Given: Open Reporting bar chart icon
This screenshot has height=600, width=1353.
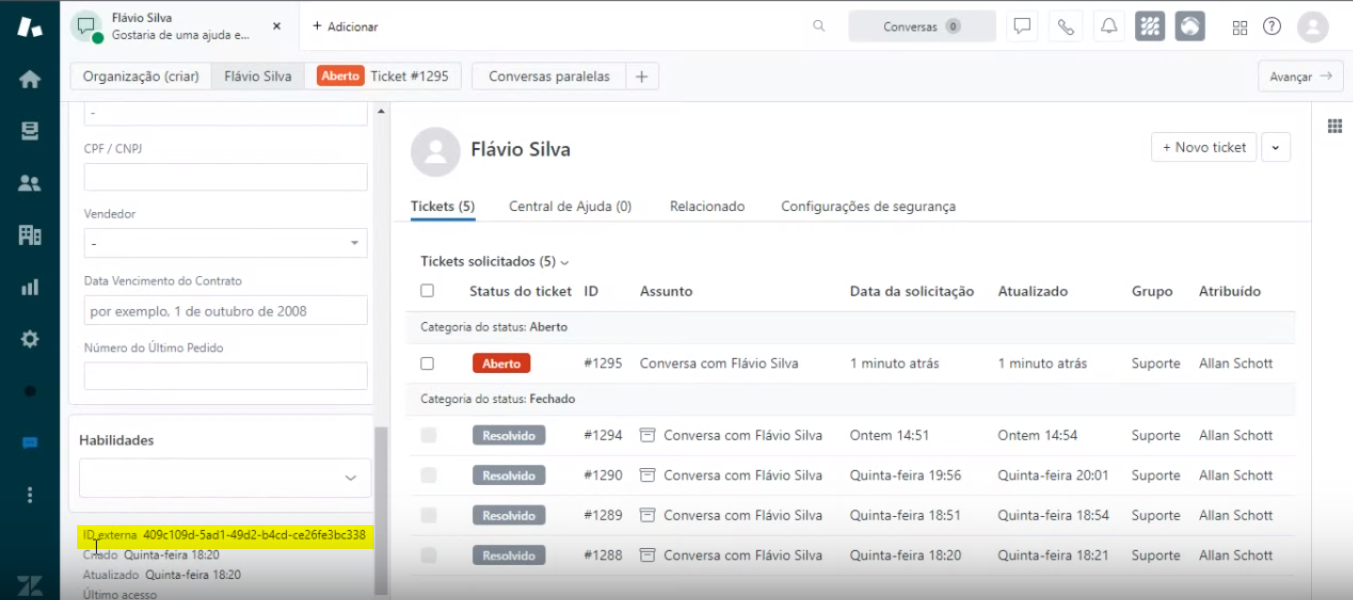Looking at the screenshot, I should (29, 287).
